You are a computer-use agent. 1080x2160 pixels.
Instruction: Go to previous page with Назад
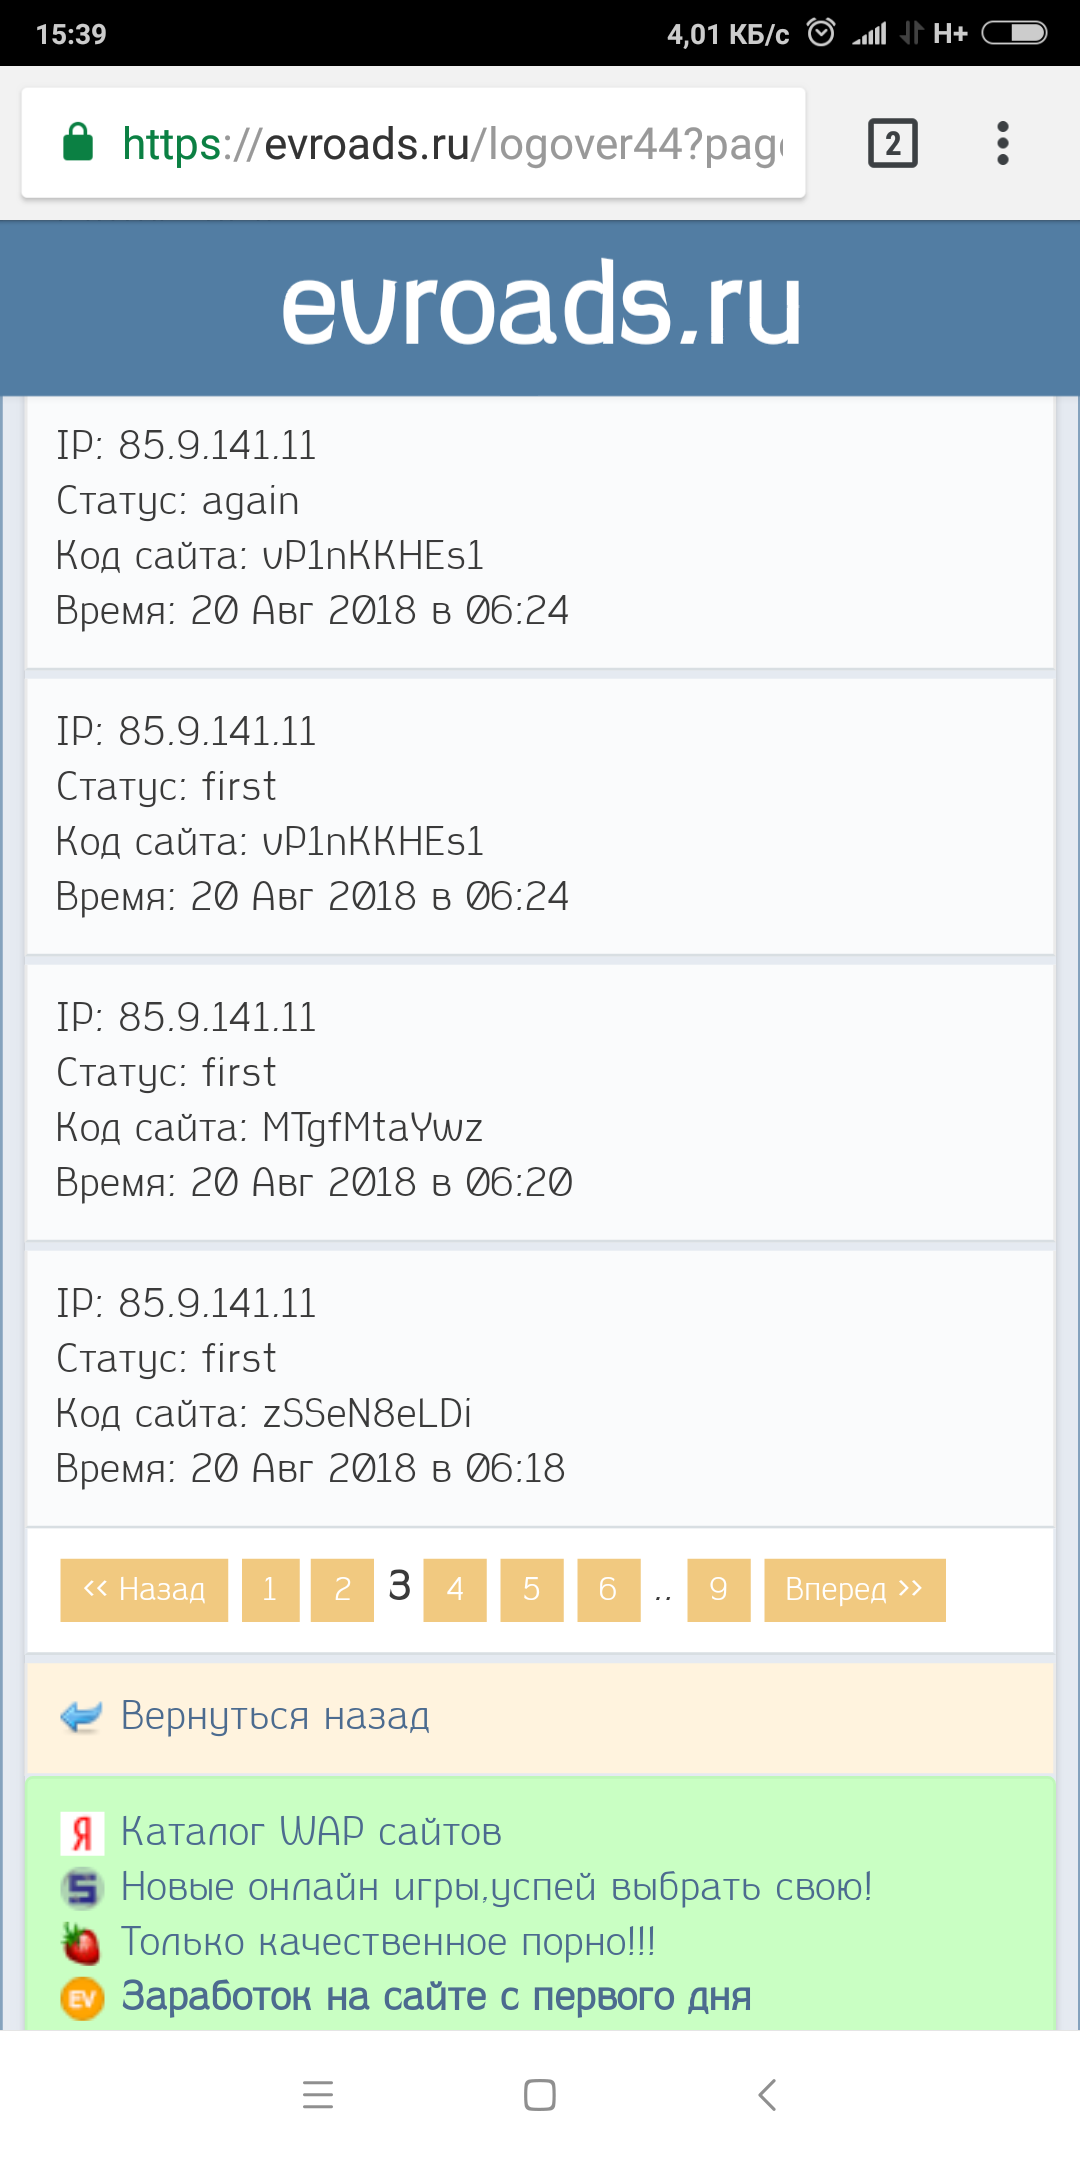(x=144, y=1590)
